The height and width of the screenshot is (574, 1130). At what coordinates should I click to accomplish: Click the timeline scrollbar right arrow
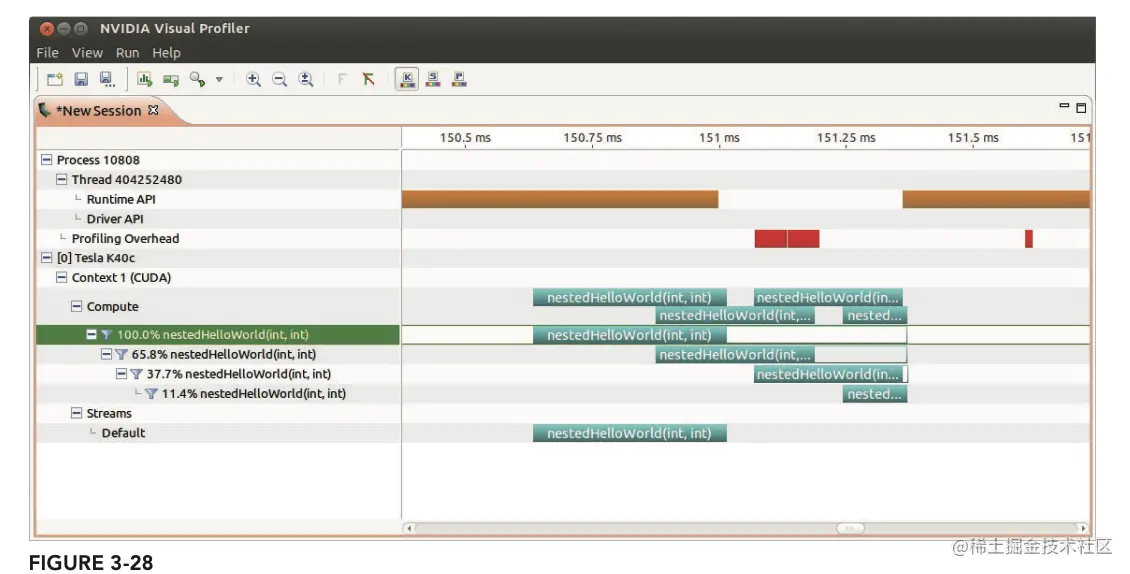pyautogui.click(x=1082, y=528)
